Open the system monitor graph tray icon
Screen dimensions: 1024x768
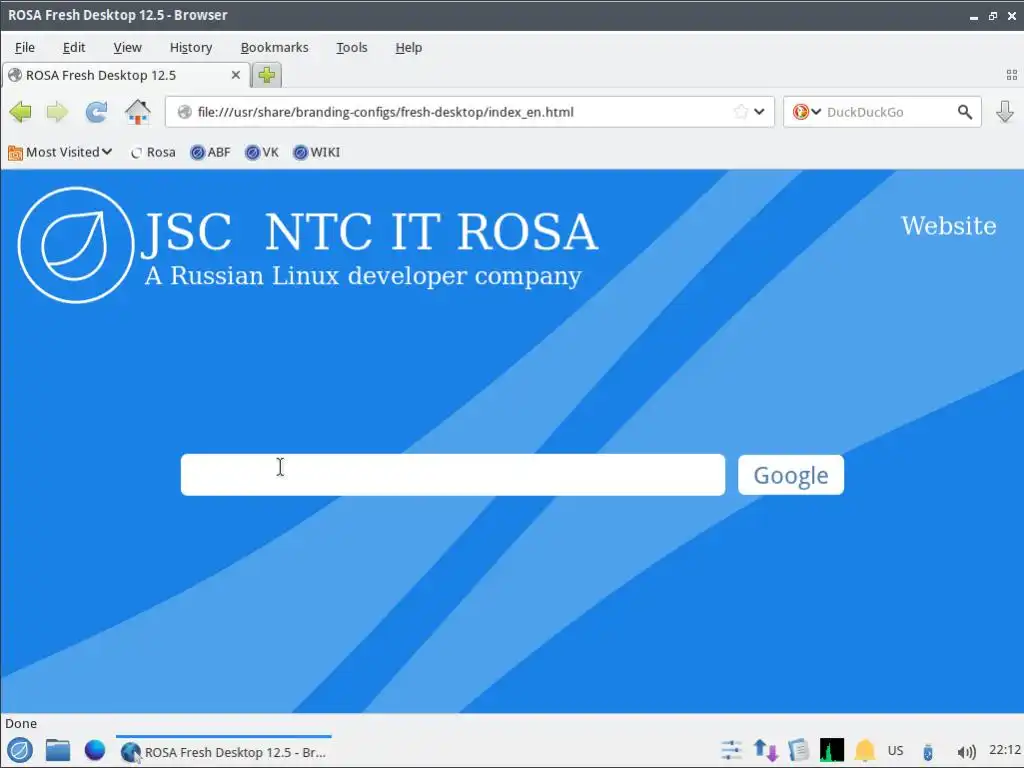tap(832, 750)
